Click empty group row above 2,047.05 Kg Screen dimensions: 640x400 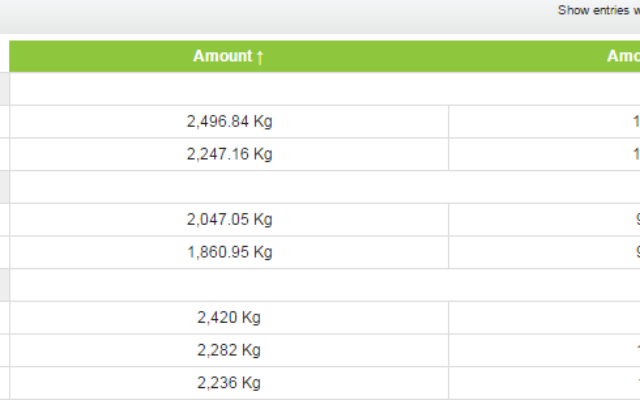(325, 187)
